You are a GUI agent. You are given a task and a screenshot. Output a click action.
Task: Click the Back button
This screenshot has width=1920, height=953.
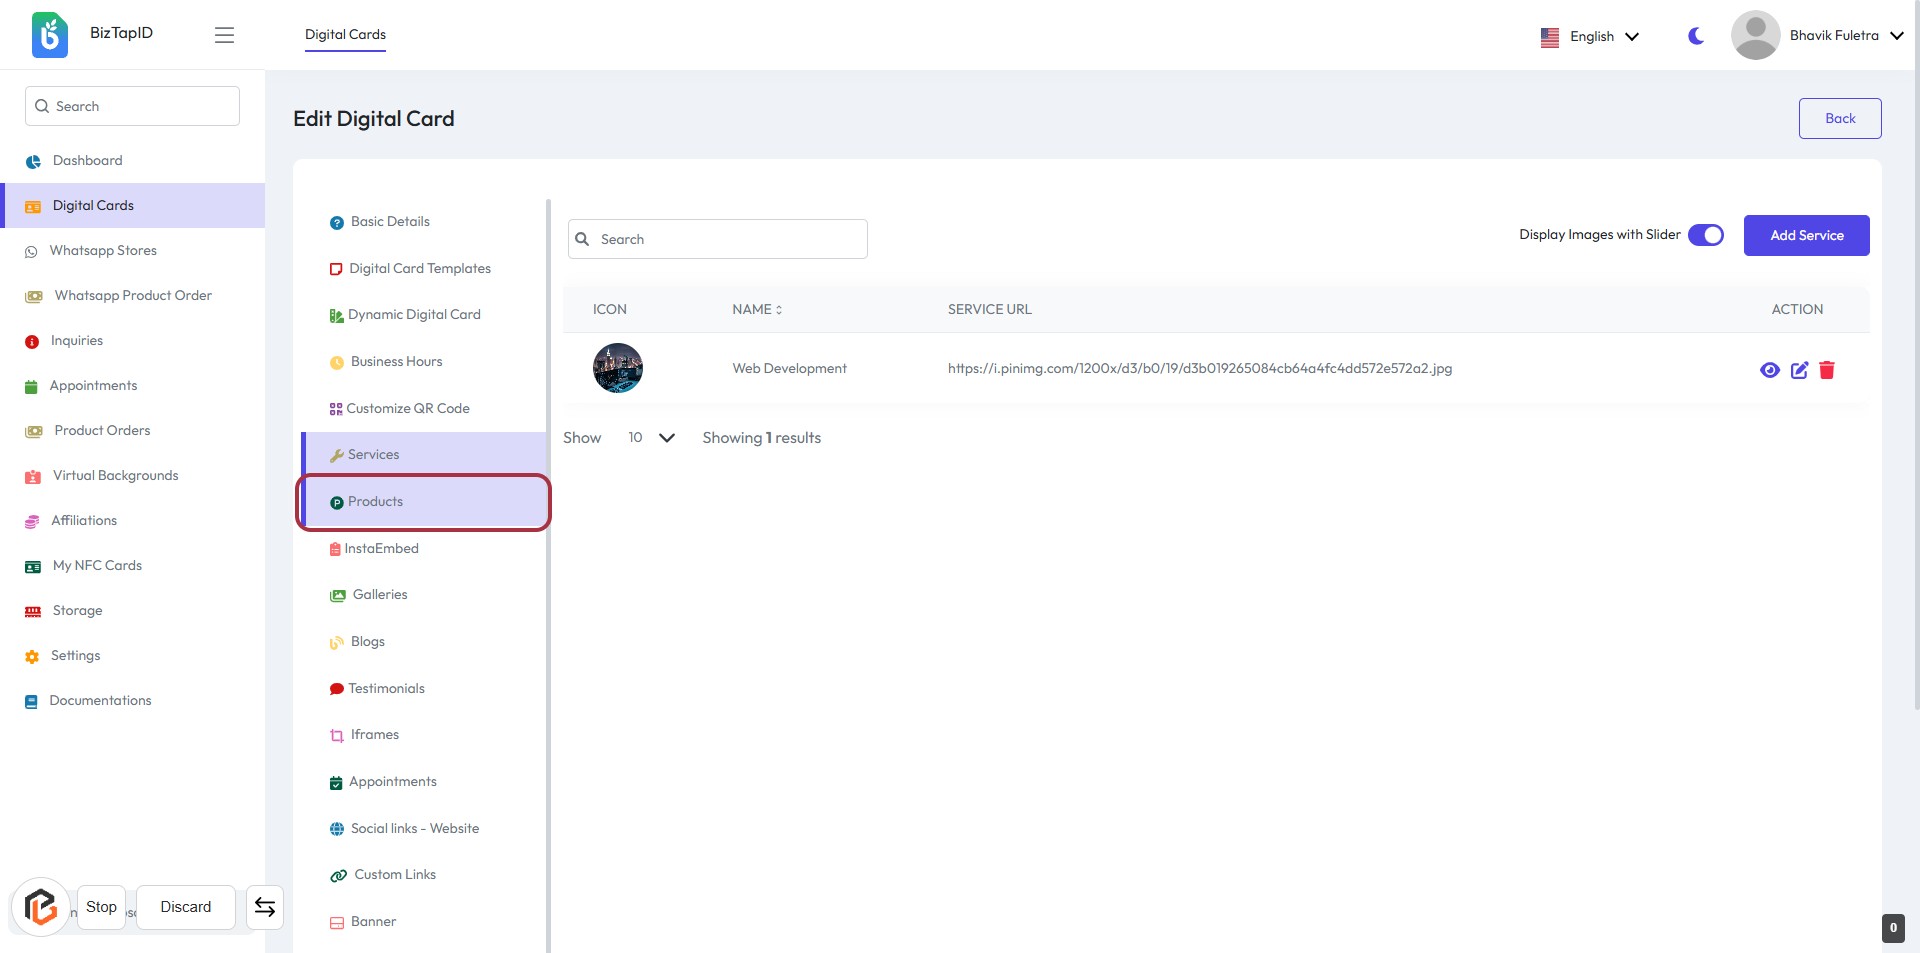[1839, 118]
